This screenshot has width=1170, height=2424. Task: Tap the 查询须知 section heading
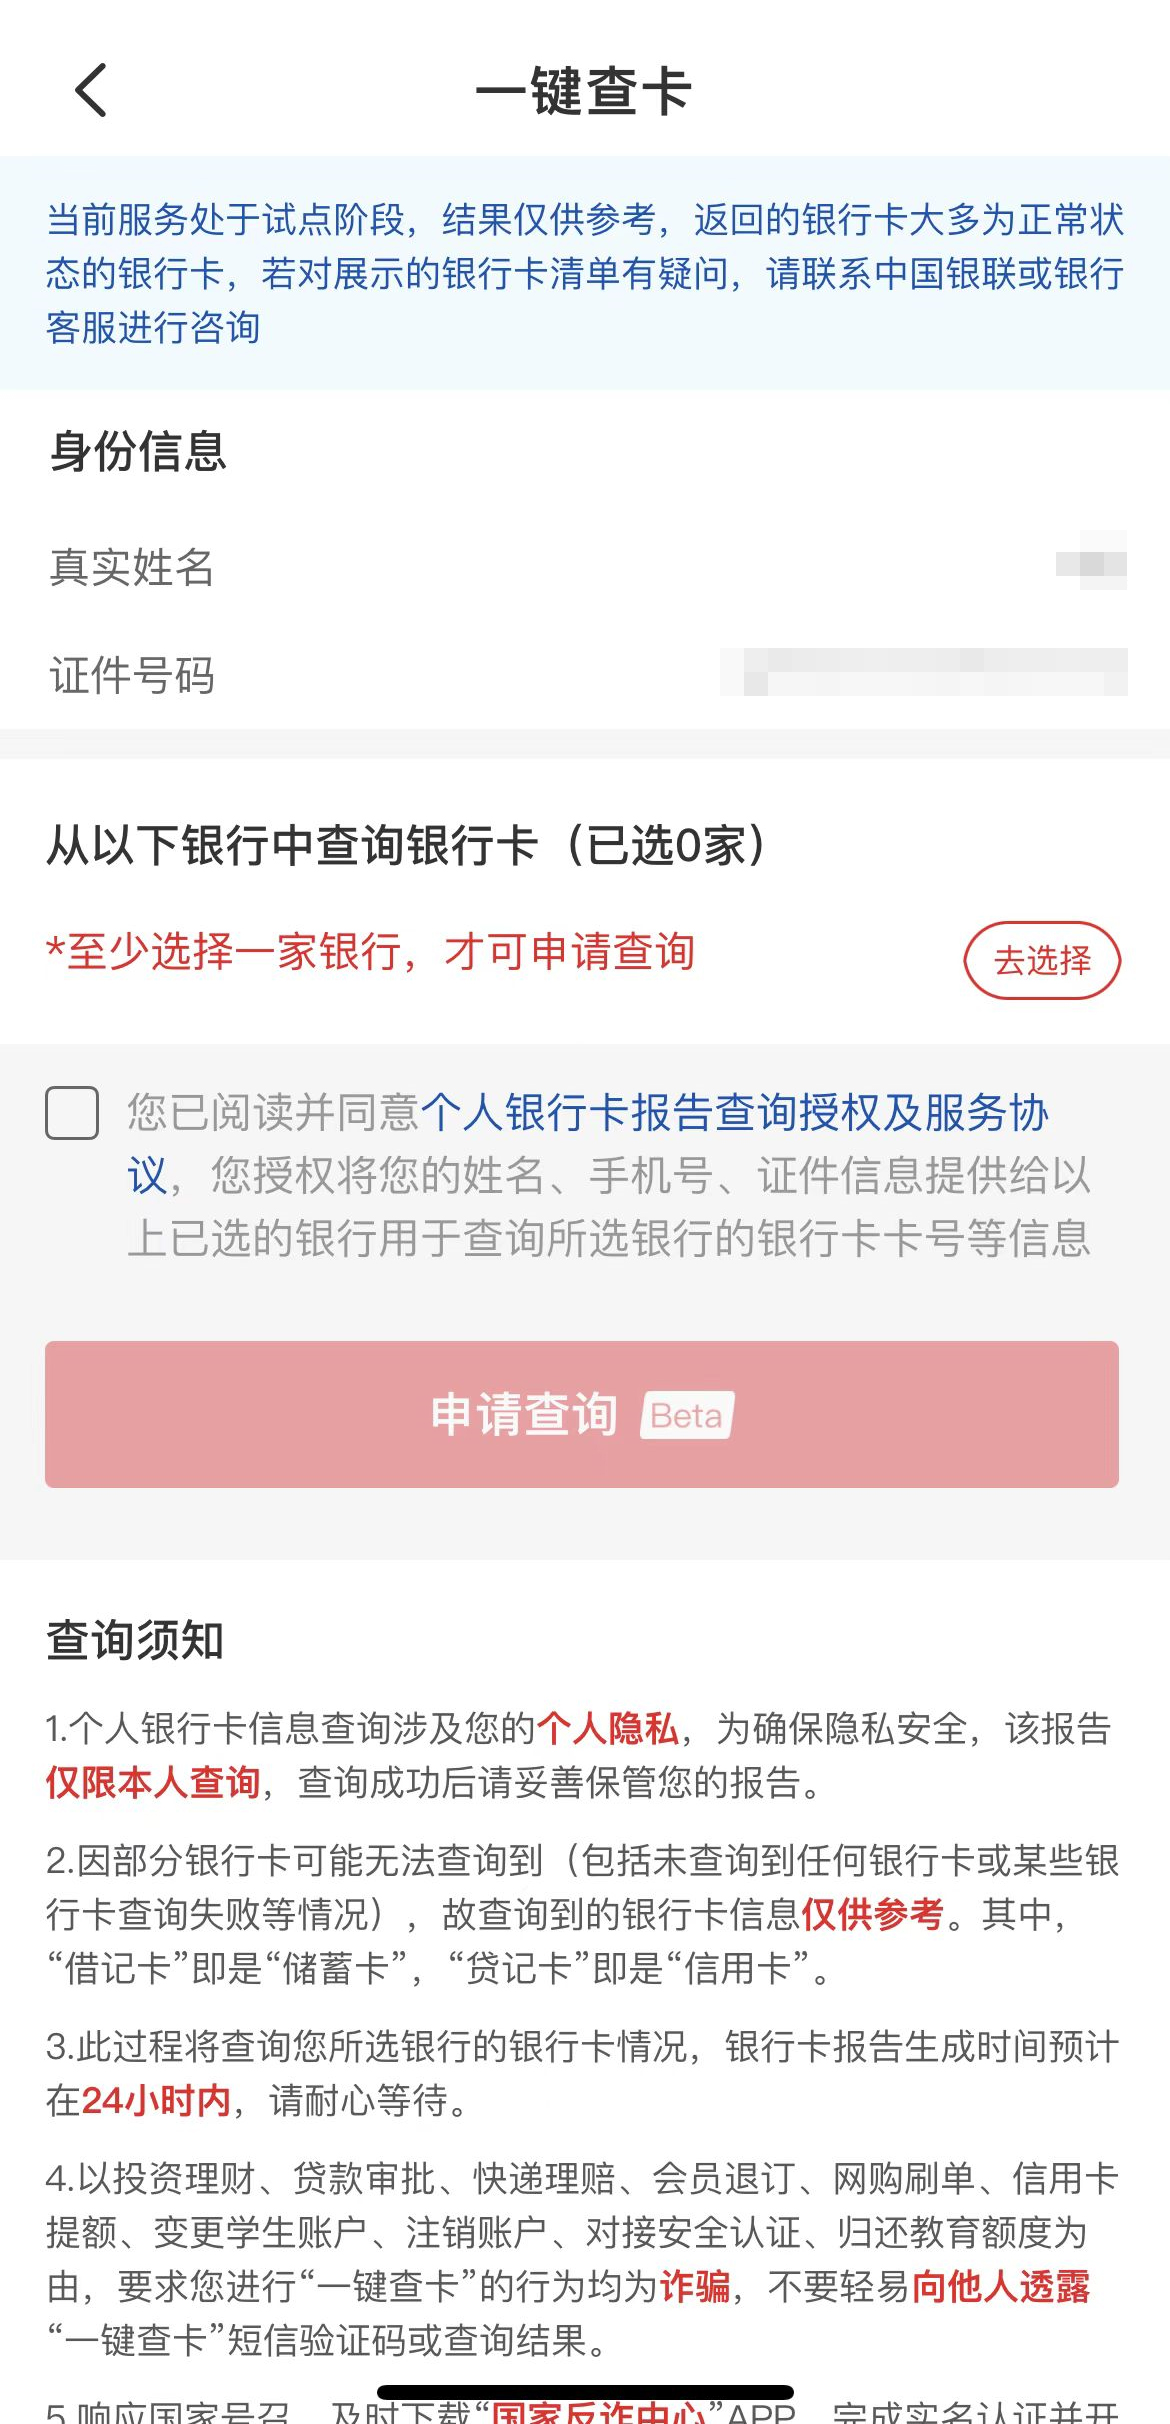pos(135,1641)
